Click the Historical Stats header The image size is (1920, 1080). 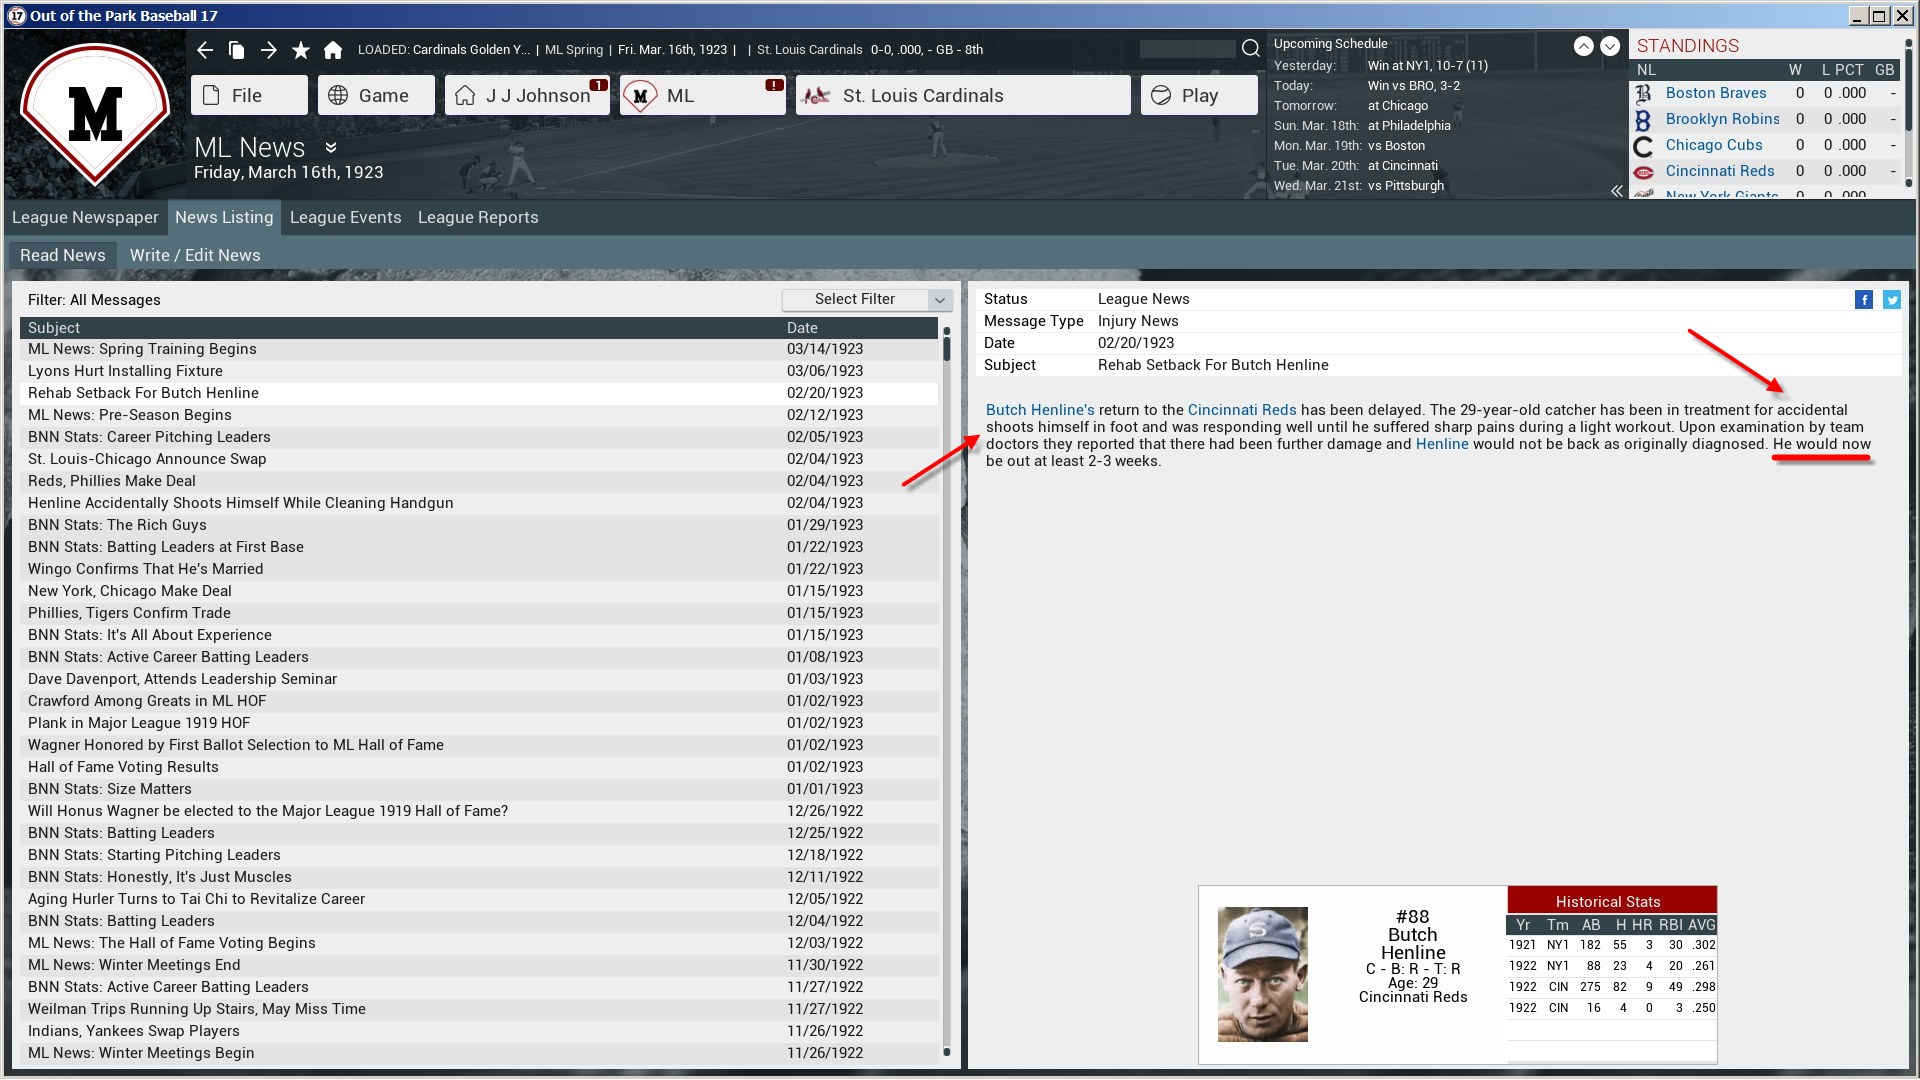[x=1612, y=901]
